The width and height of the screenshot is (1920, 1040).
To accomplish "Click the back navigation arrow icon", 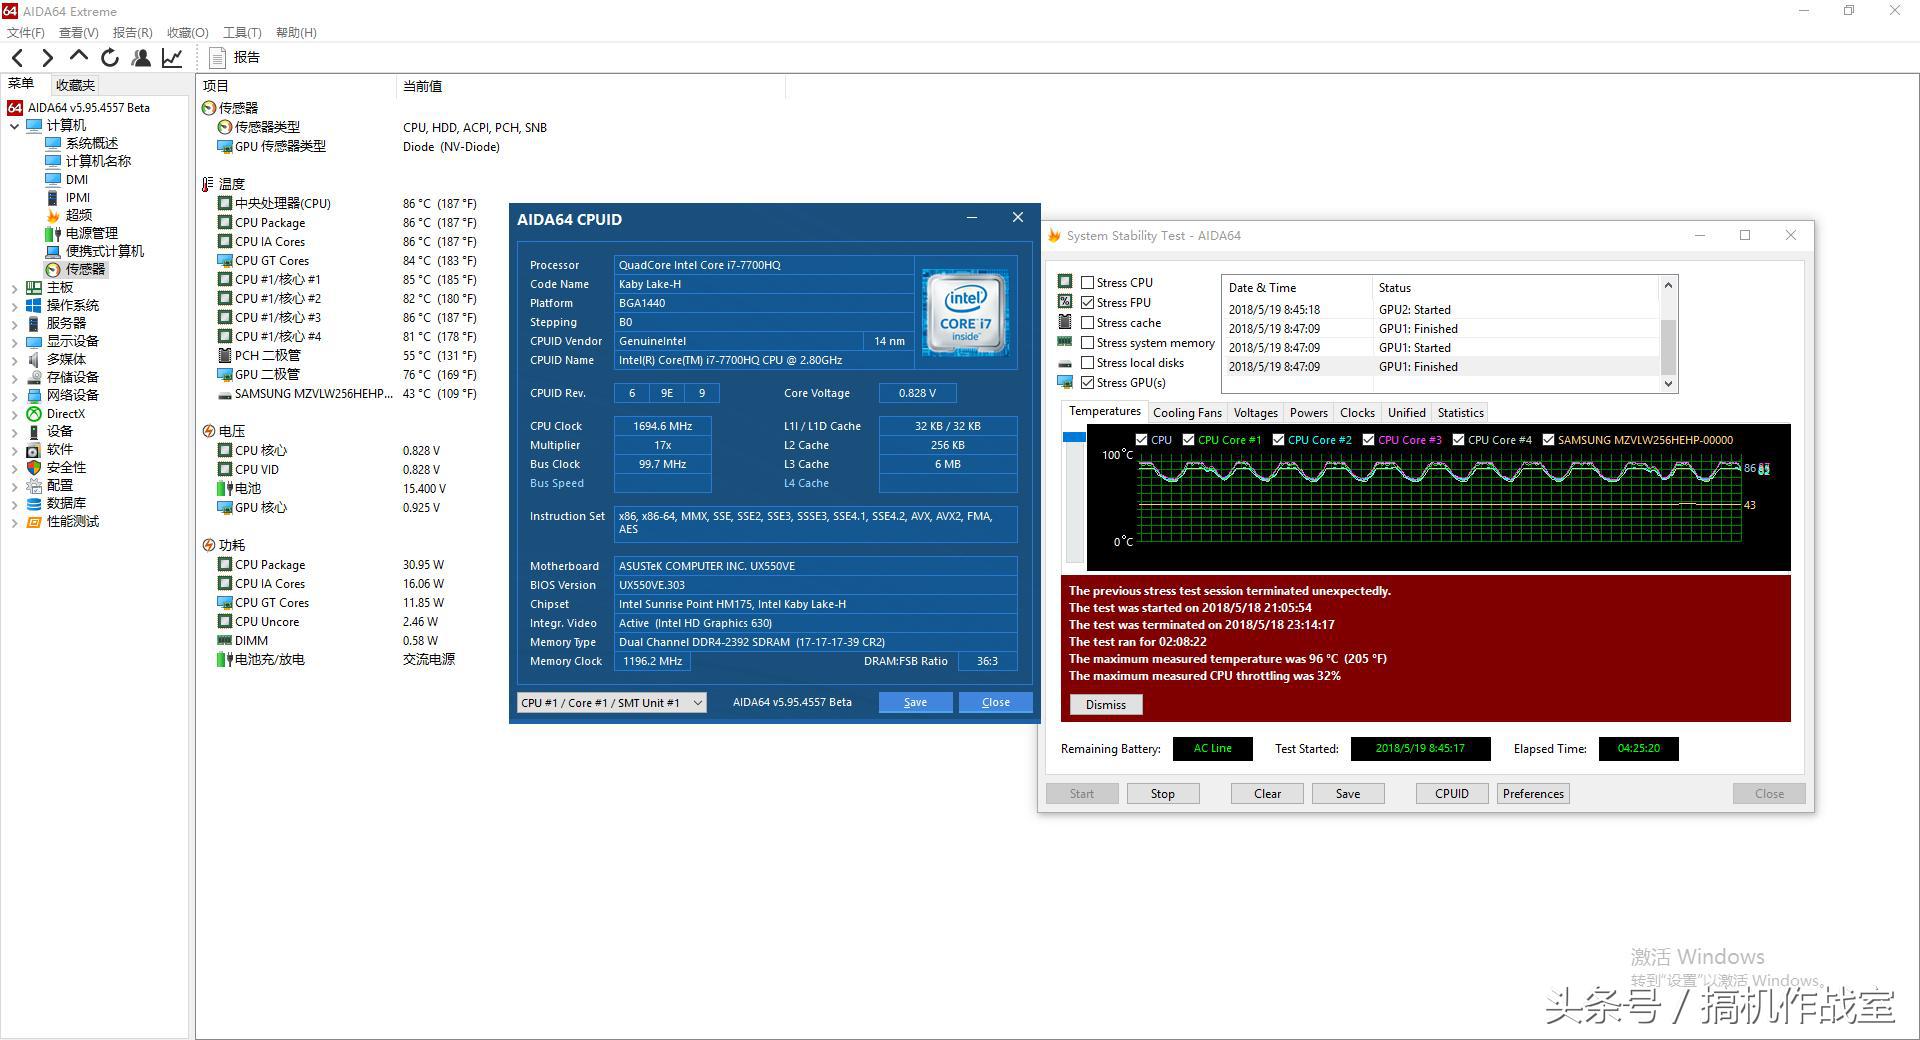I will (18, 58).
